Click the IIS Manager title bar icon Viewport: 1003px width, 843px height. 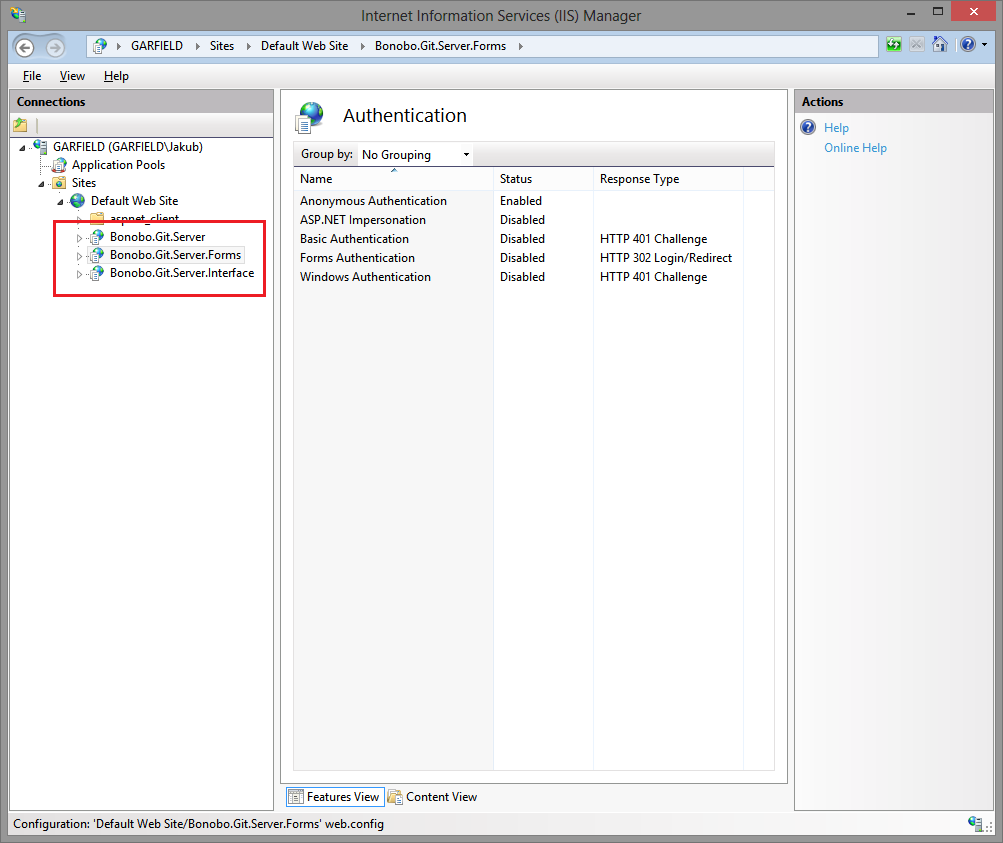coord(19,15)
